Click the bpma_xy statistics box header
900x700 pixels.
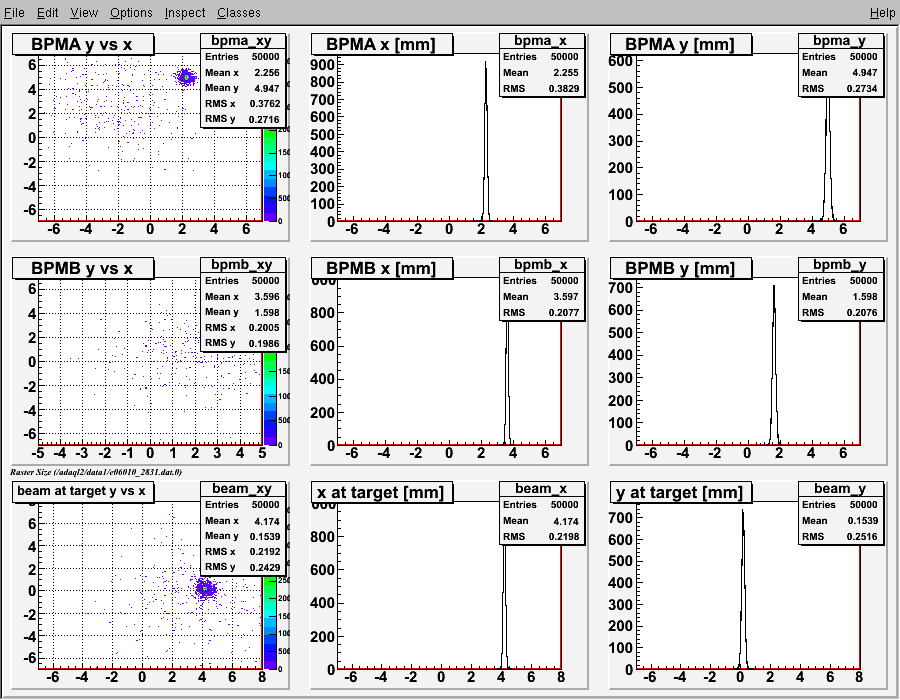tap(242, 41)
